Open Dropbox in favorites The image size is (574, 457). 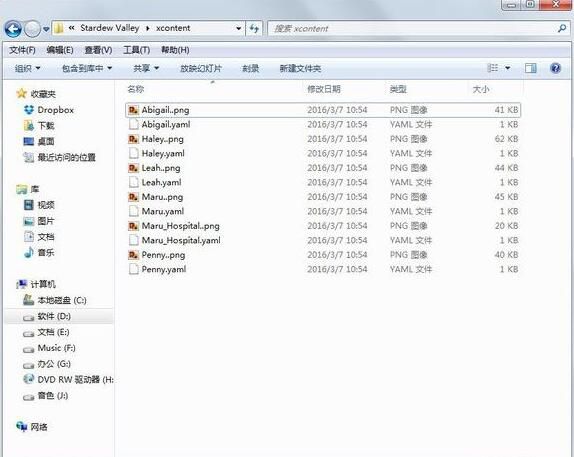(x=55, y=110)
